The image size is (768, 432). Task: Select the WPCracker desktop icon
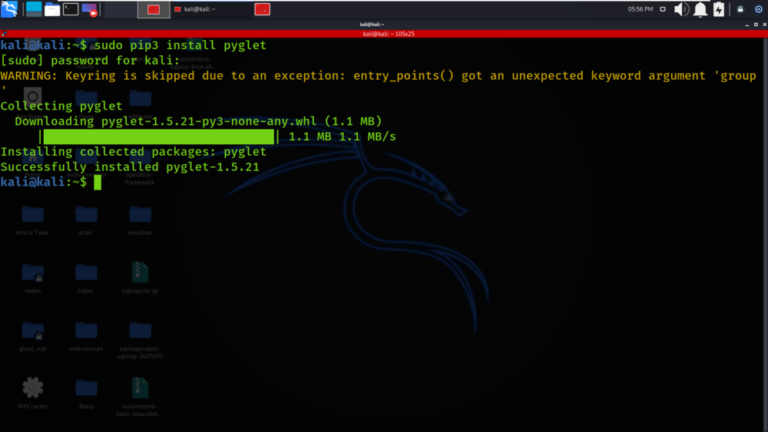pyautogui.click(x=33, y=388)
